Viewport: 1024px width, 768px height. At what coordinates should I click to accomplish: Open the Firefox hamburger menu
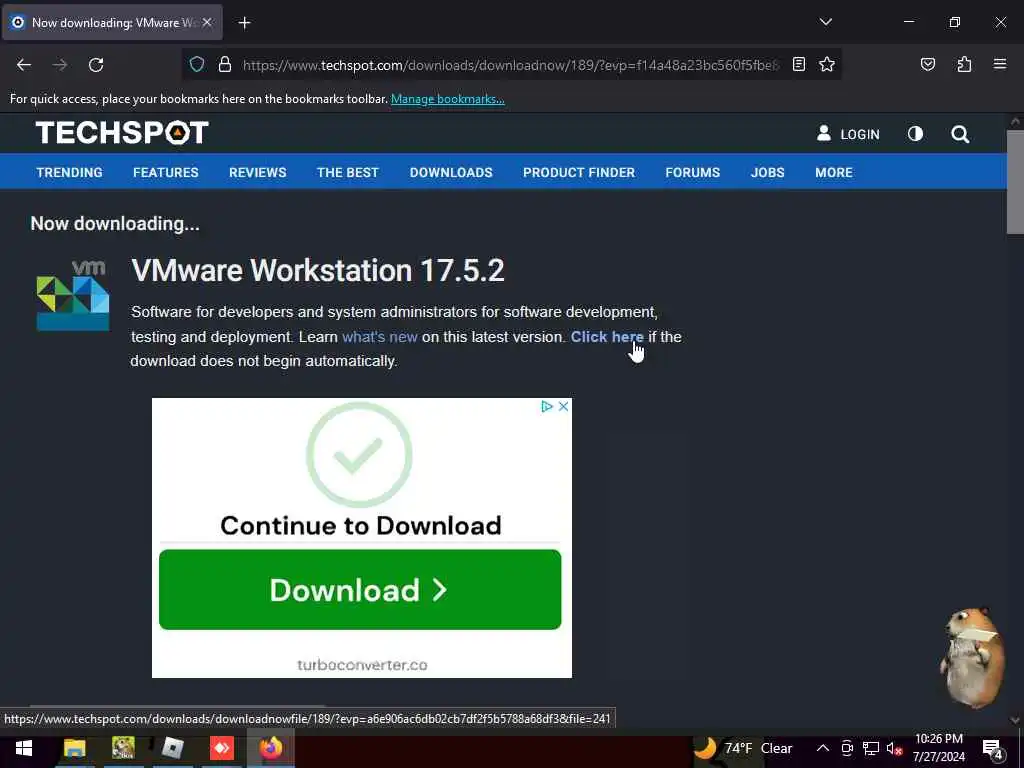pyautogui.click(x=1000, y=64)
